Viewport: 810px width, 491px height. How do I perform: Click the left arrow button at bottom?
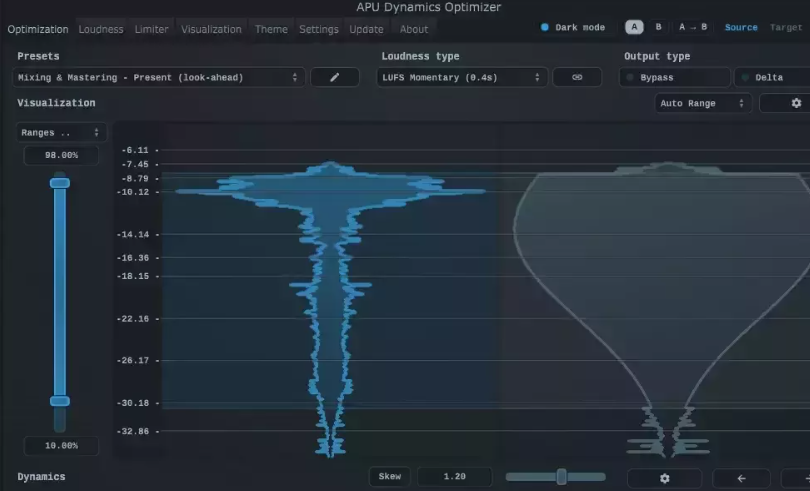[740, 478]
